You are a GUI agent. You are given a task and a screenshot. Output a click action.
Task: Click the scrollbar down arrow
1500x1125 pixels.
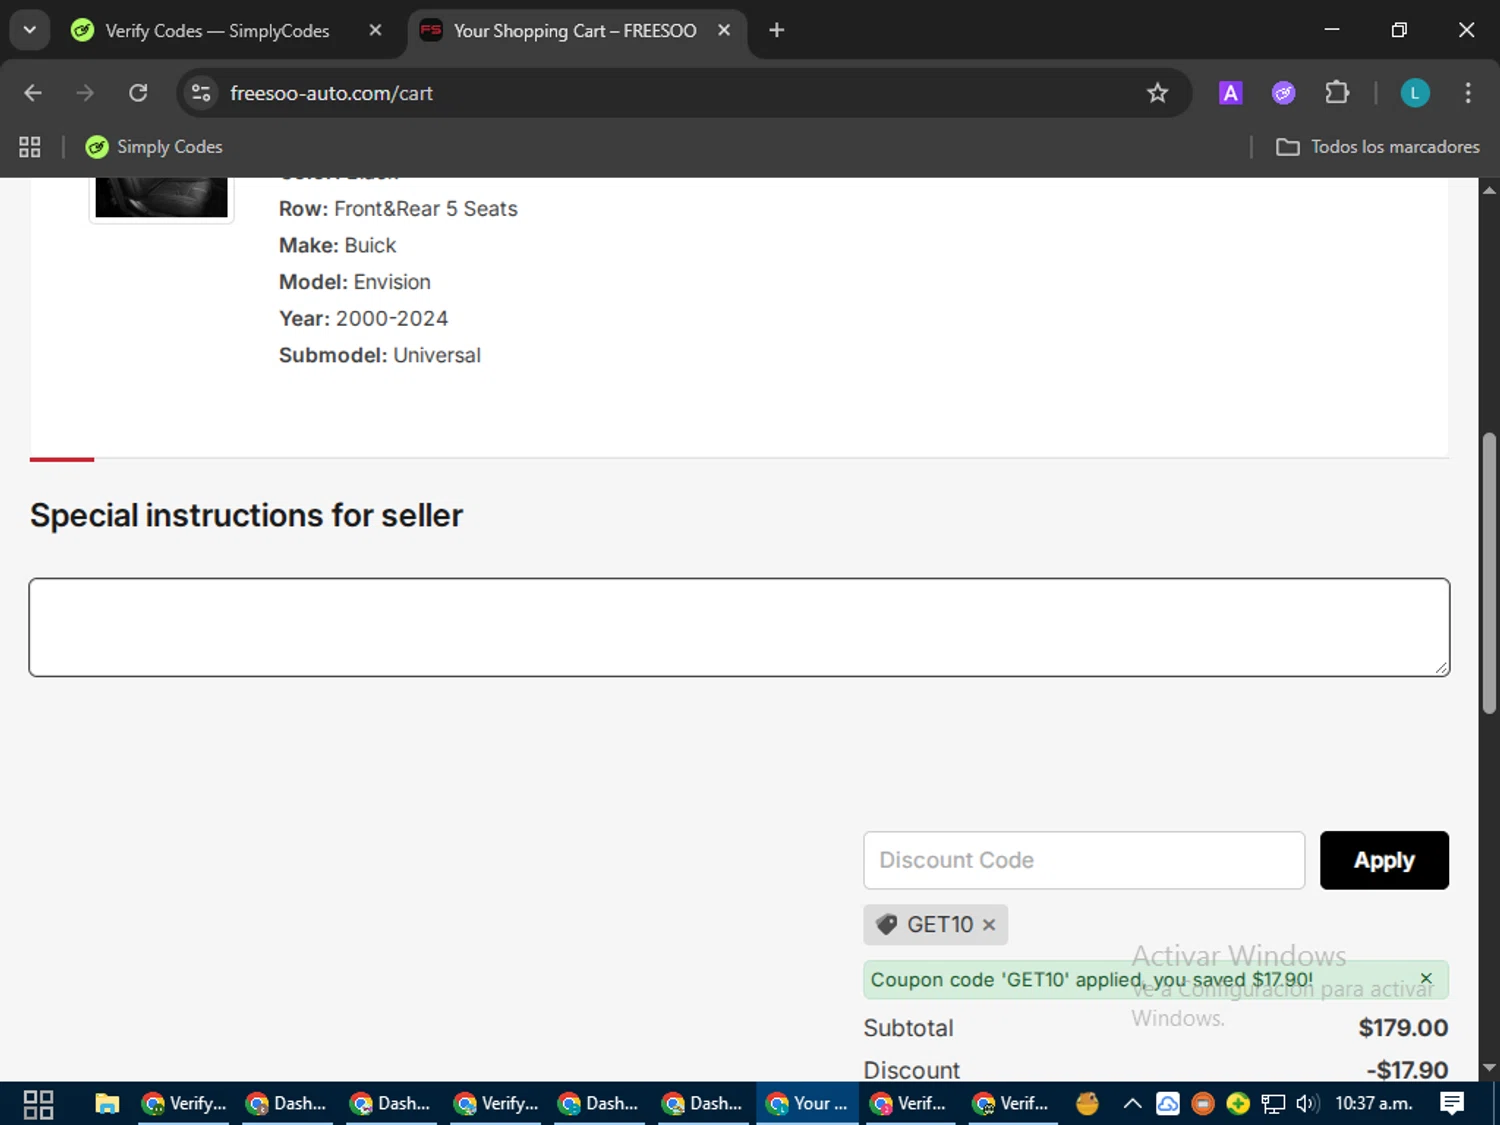[1489, 1068]
